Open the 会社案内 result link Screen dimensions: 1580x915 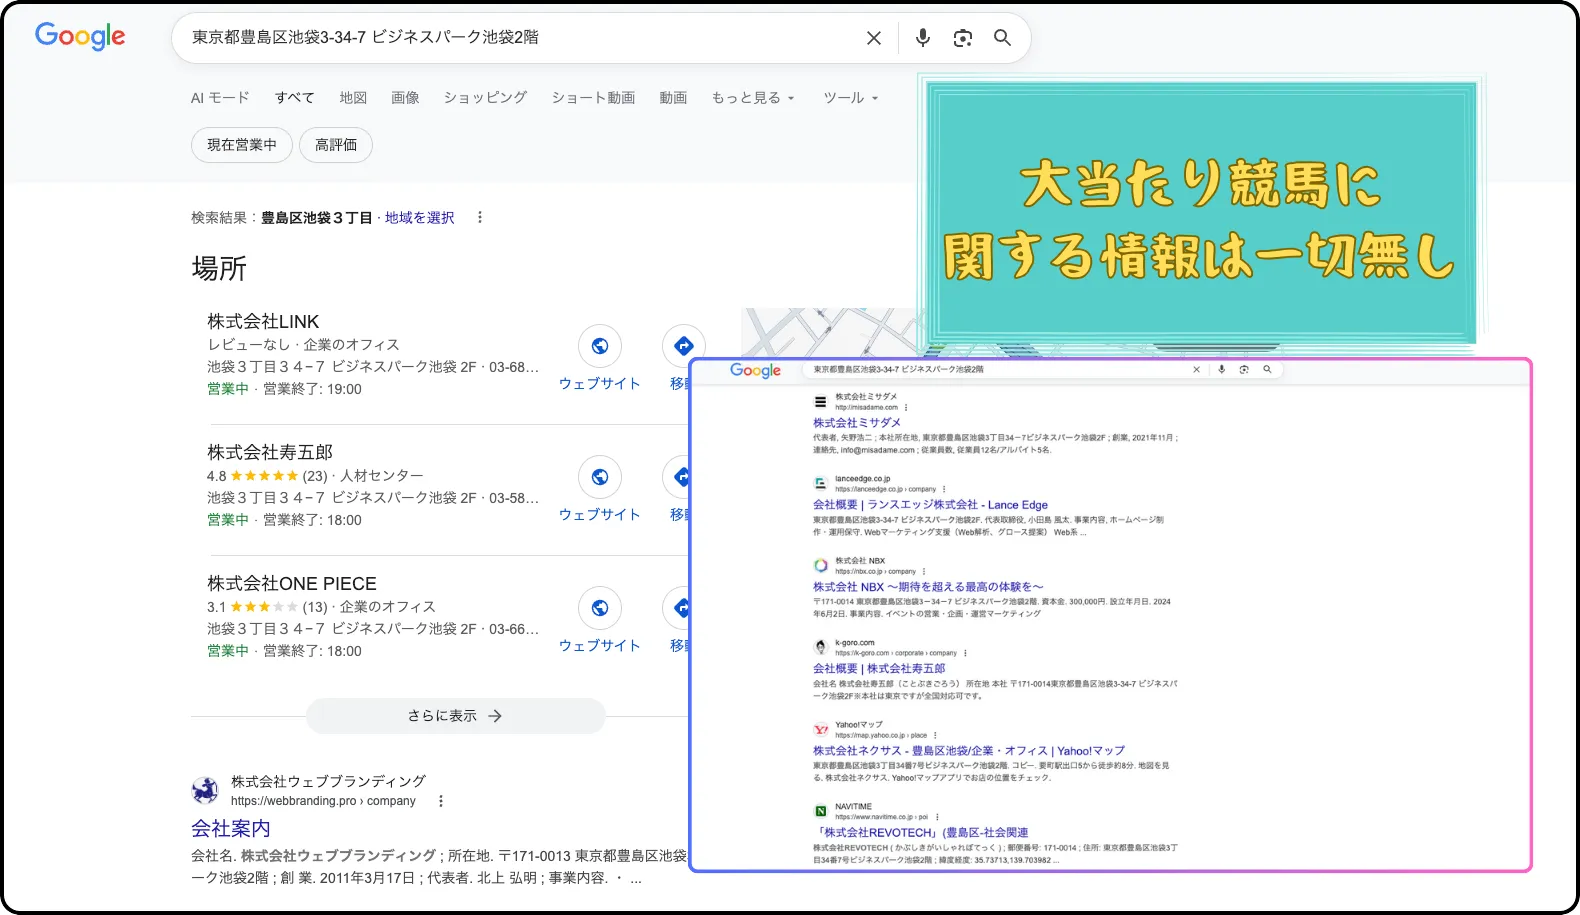click(231, 829)
